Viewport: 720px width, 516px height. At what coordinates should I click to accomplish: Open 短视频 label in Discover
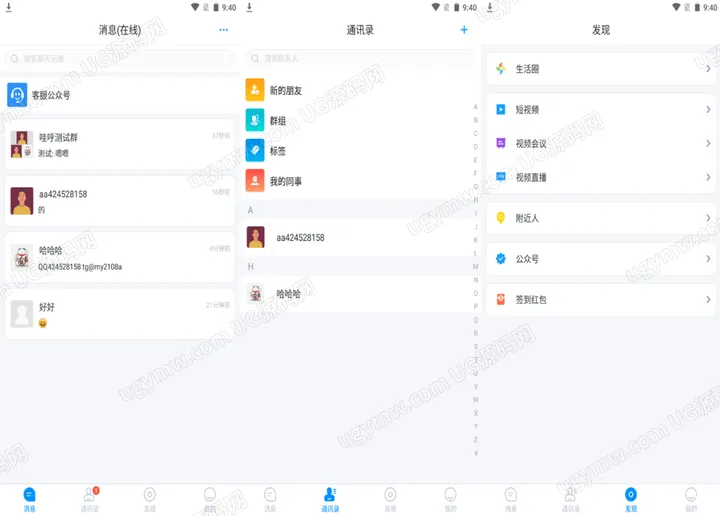click(x=527, y=109)
